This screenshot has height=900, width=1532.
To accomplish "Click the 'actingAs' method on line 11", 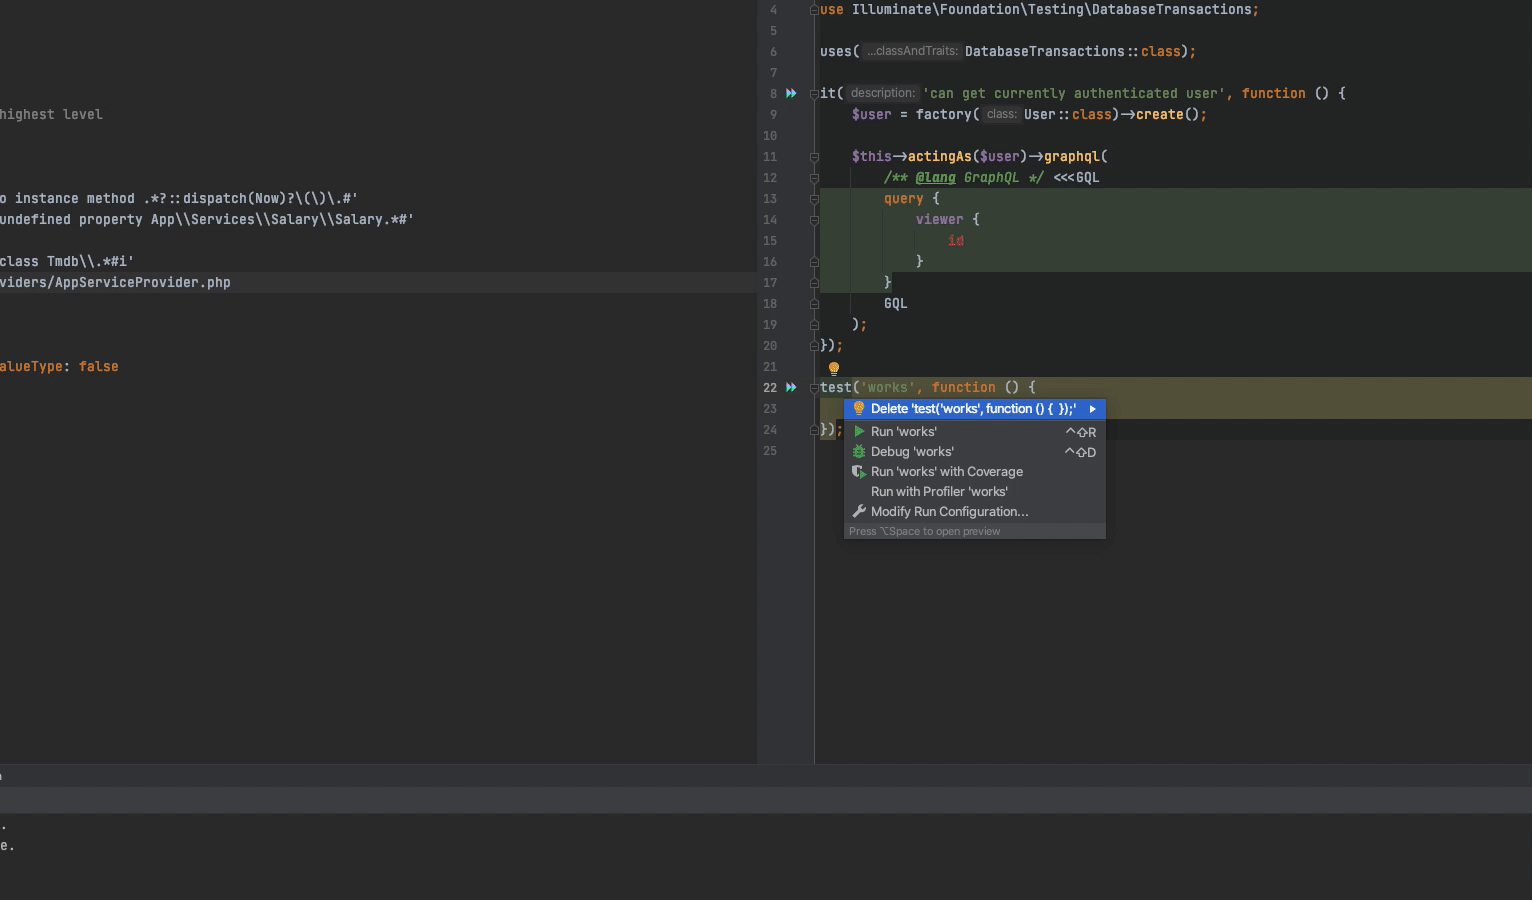I will coord(940,156).
